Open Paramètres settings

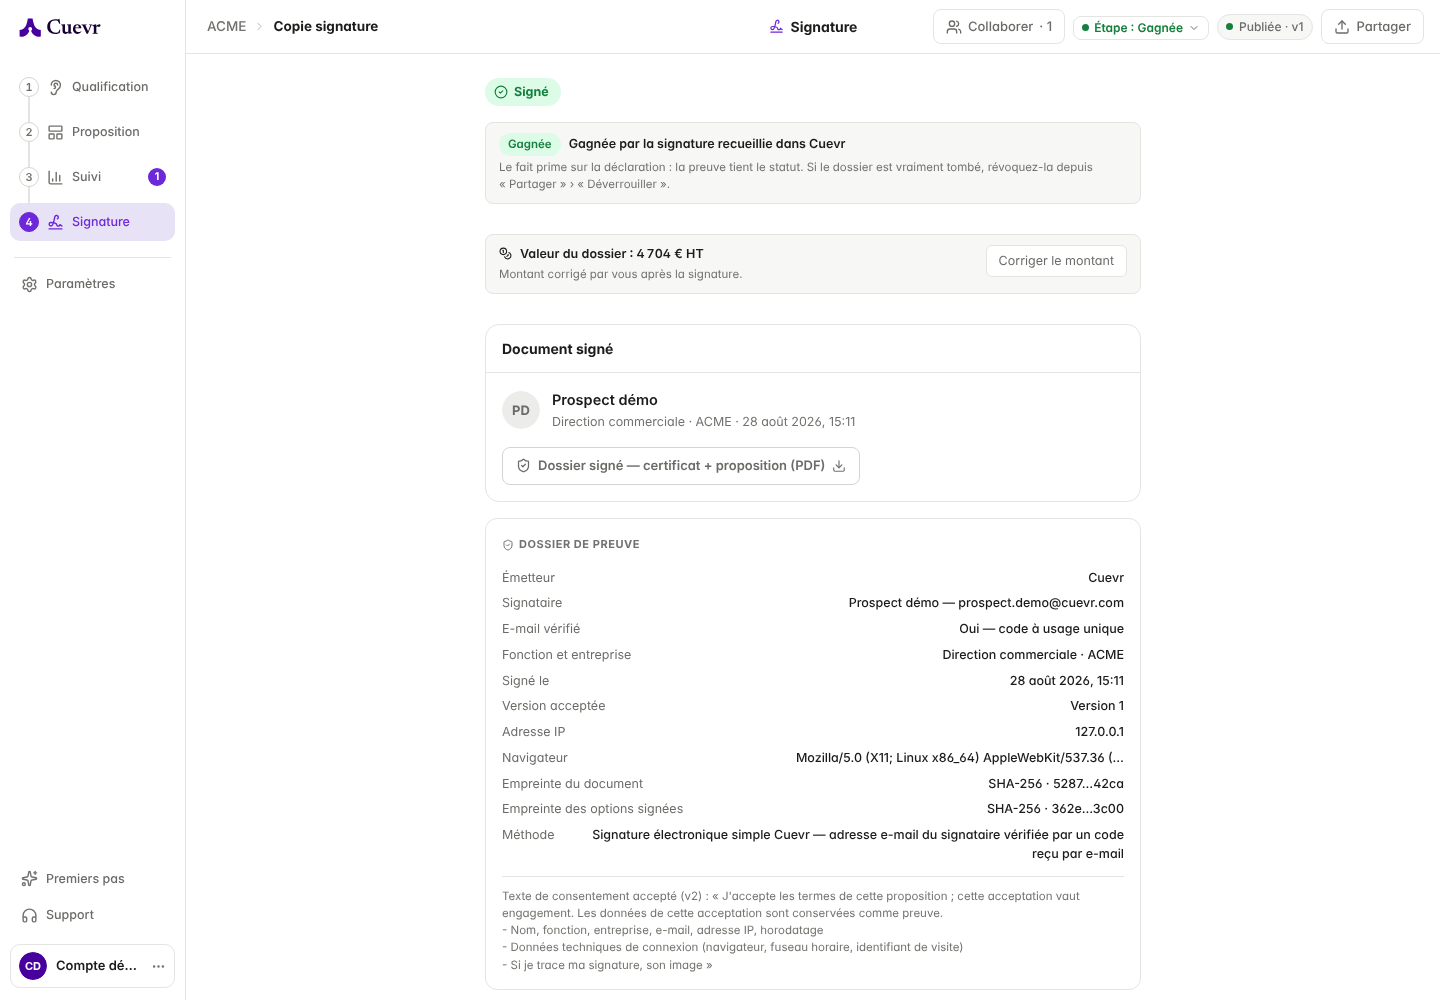(x=92, y=284)
